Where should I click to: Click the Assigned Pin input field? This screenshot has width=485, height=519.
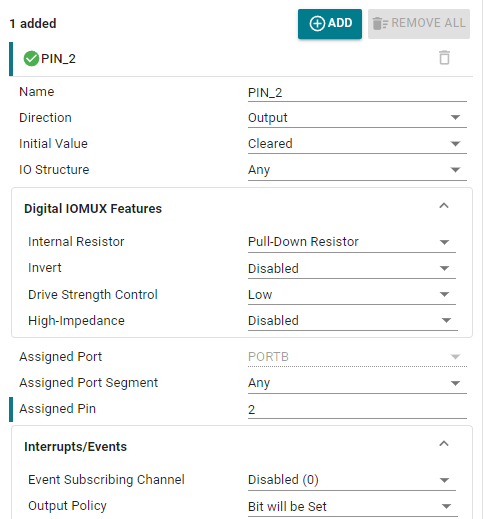(x=357, y=409)
